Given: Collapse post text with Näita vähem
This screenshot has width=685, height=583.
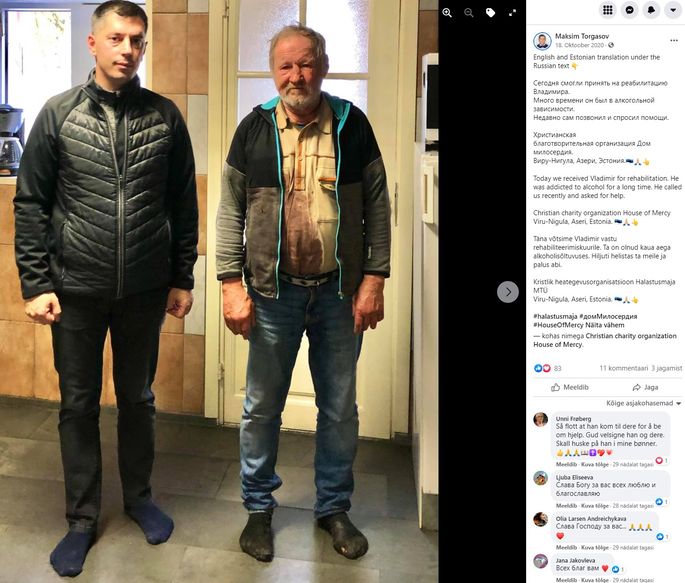Looking at the screenshot, I should click(x=605, y=325).
